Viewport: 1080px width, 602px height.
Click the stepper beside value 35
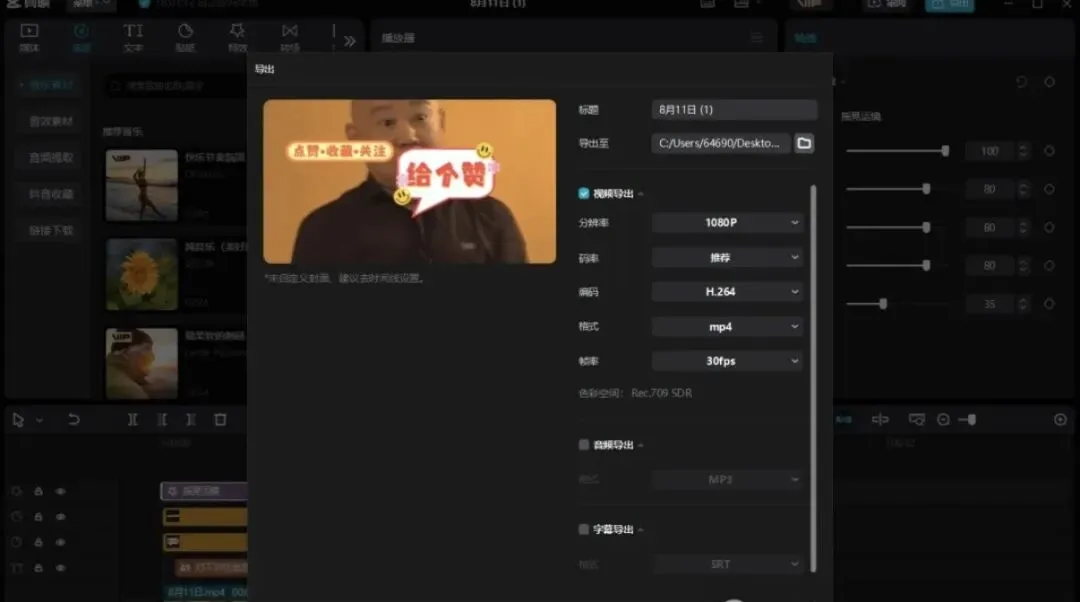1023,304
